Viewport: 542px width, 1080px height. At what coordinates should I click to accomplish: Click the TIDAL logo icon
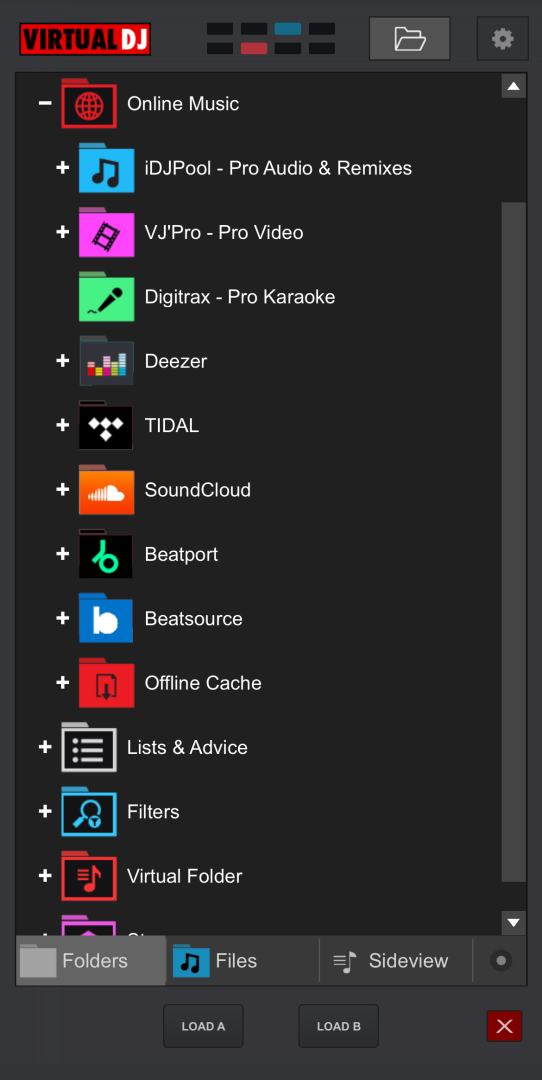[x=106, y=425]
